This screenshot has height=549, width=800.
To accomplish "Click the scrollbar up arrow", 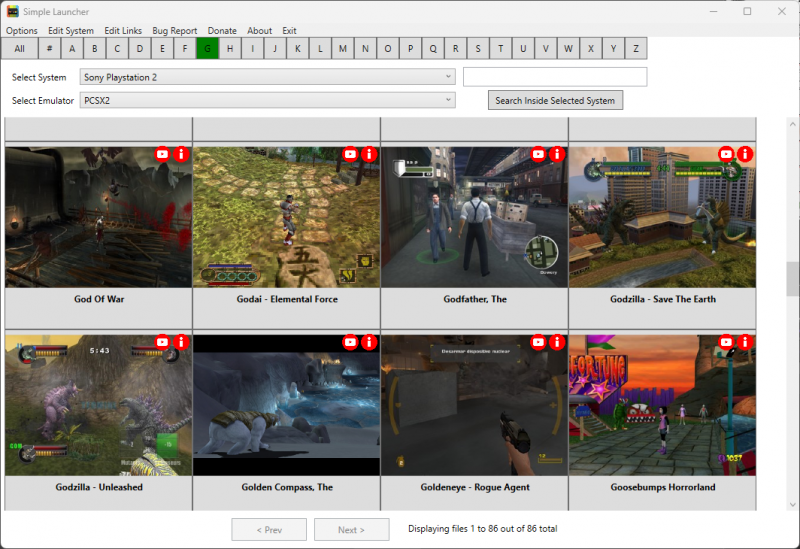I will pos(792,124).
